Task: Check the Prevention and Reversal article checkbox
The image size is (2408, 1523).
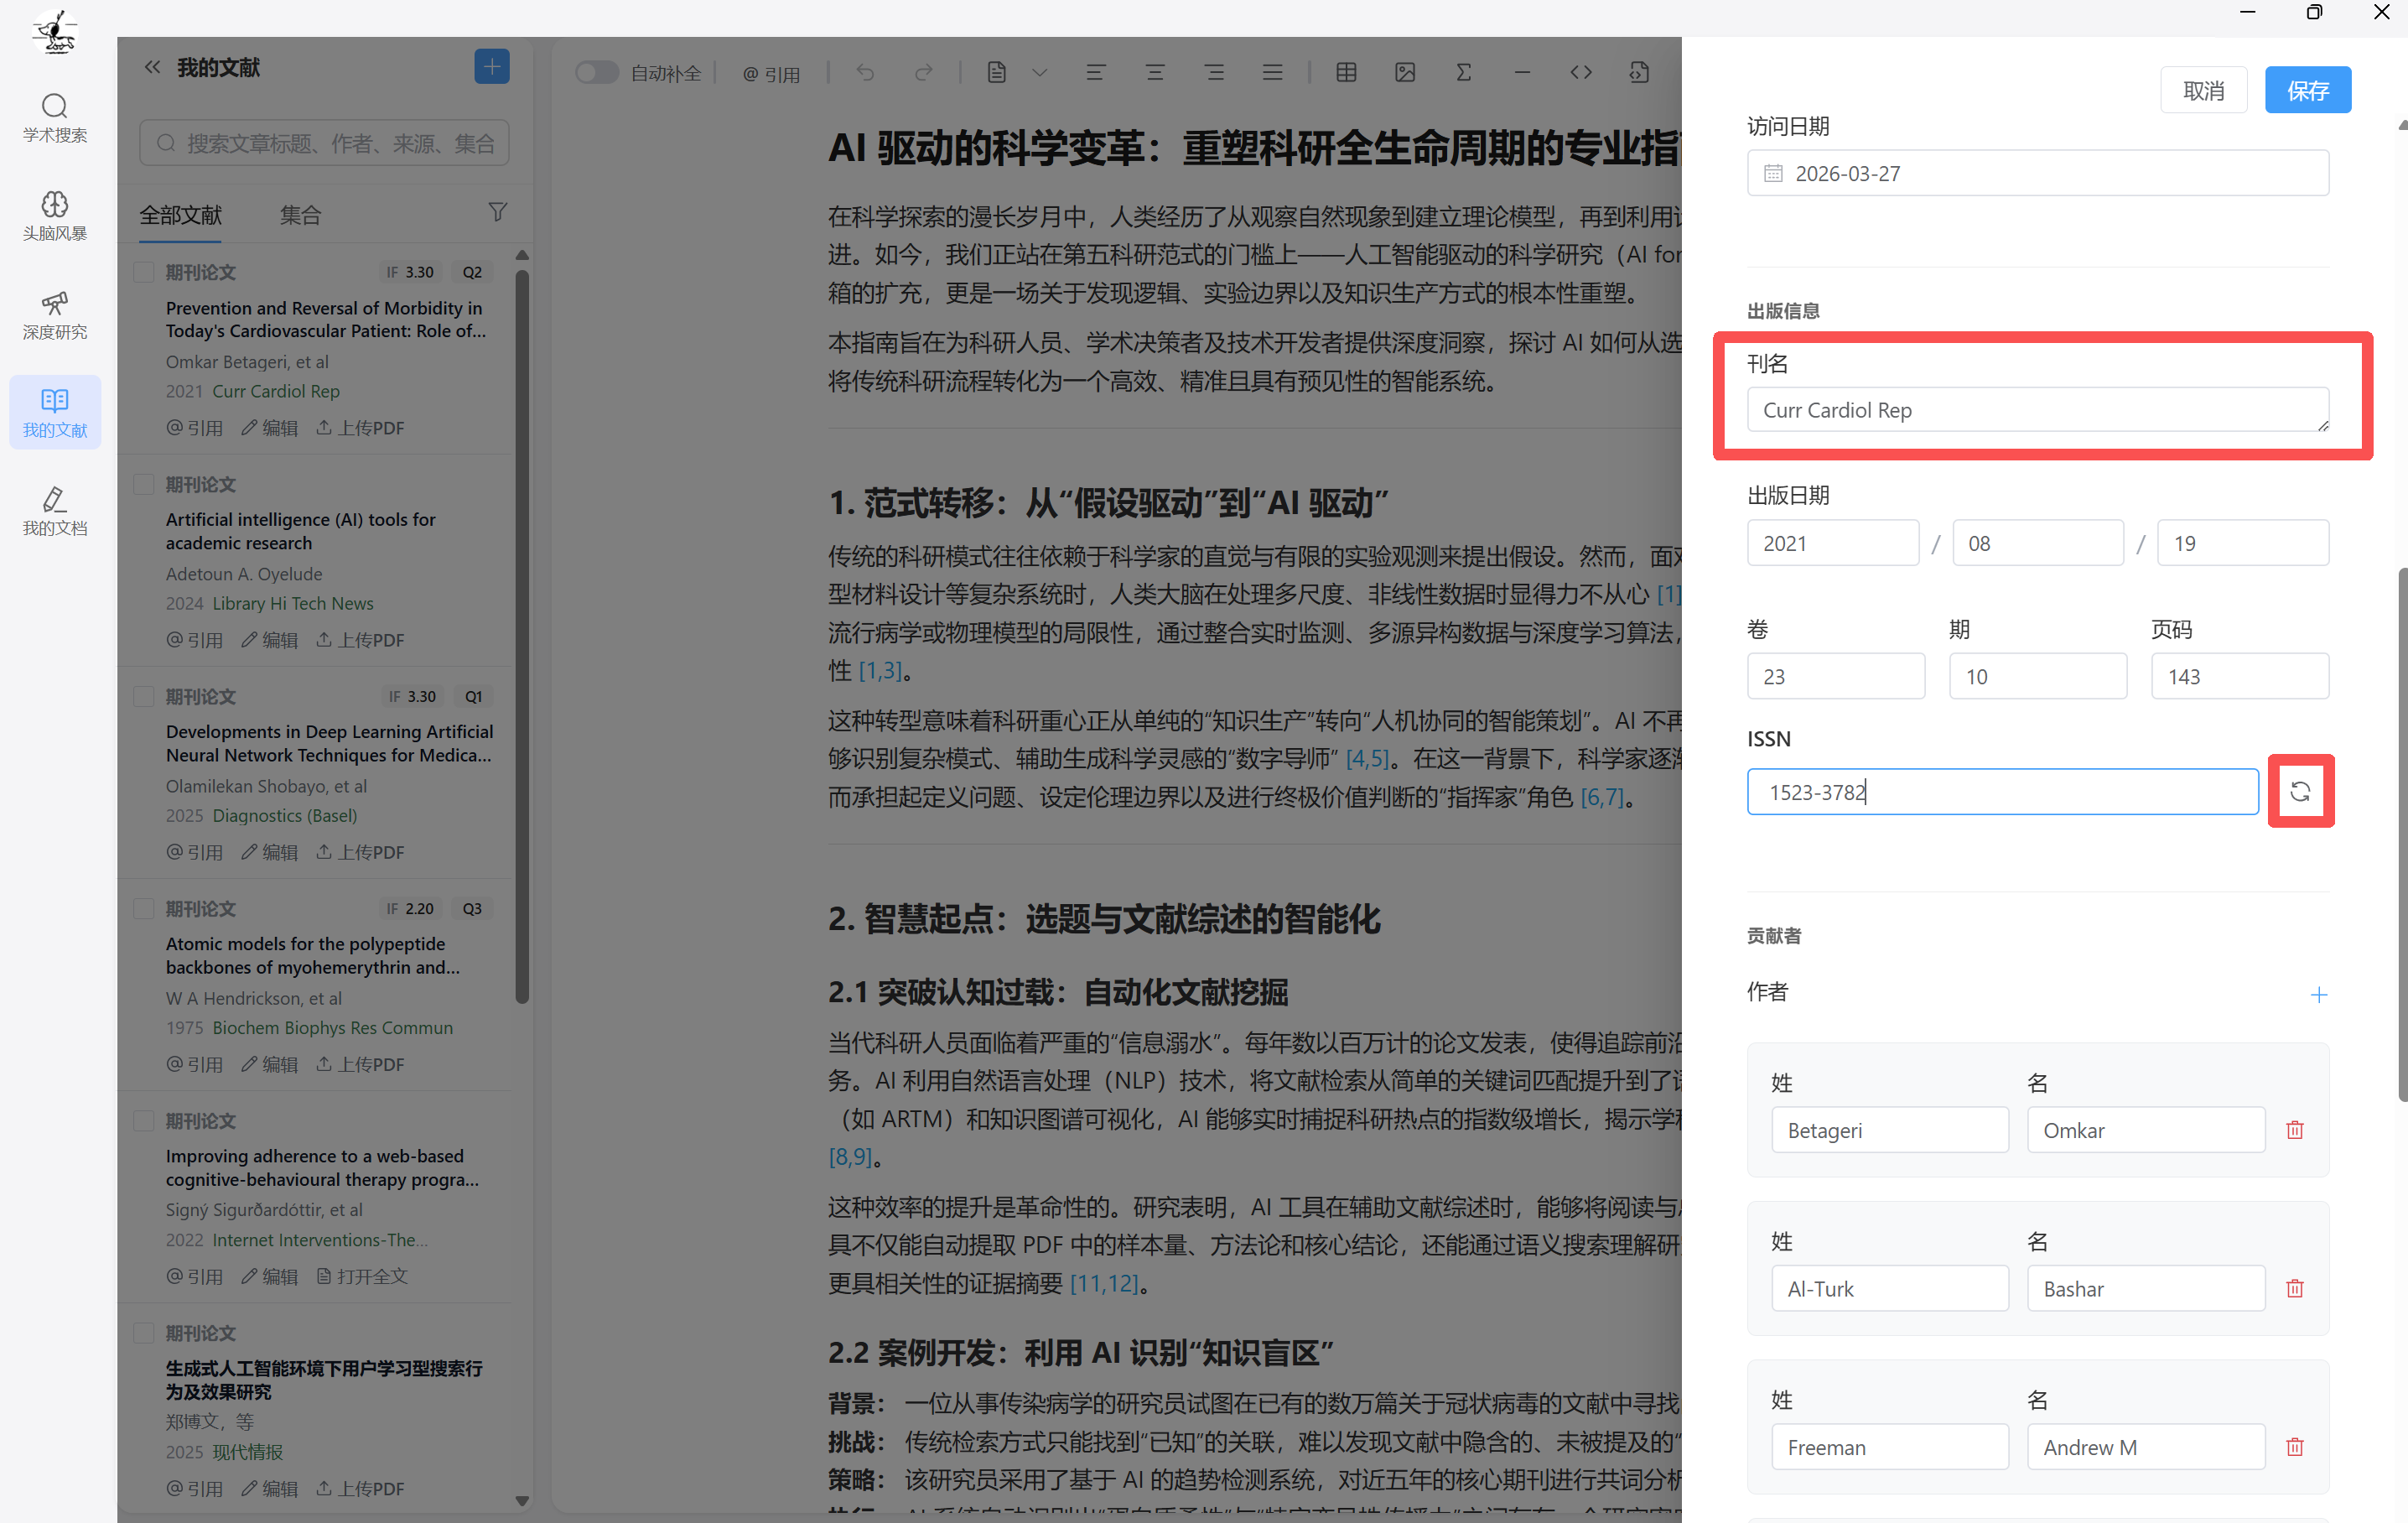Action: (143, 271)
